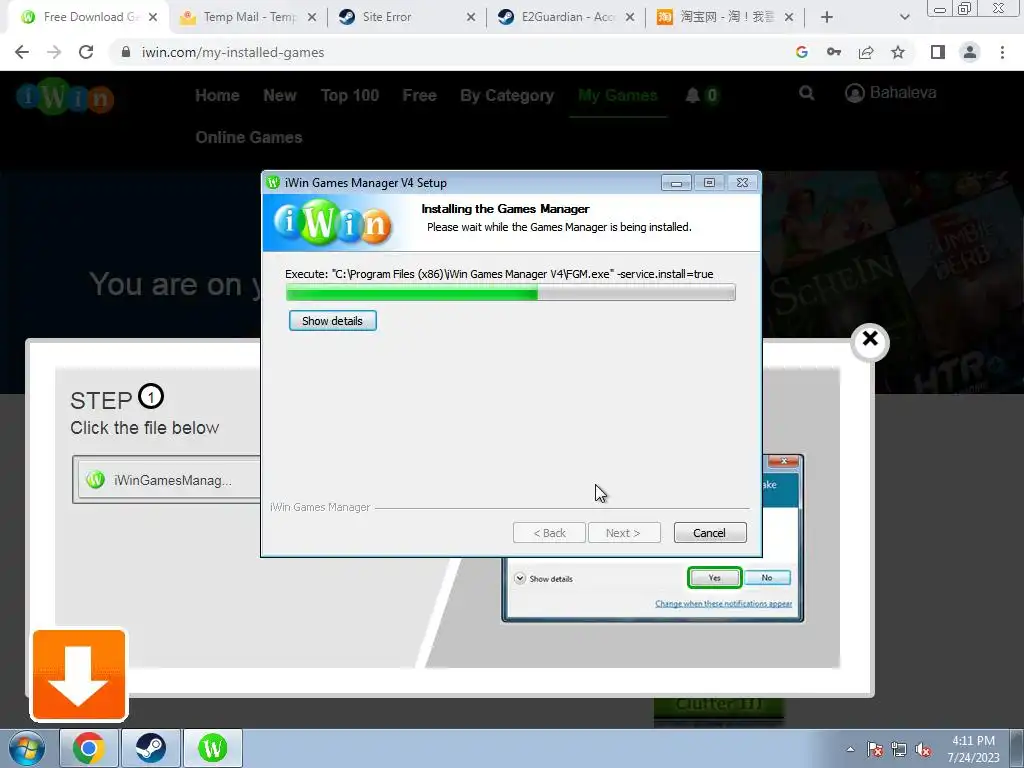The width and height of the screenshot is (1024, 768).
Task: Click the iWin logo on website
Action: 65,97
